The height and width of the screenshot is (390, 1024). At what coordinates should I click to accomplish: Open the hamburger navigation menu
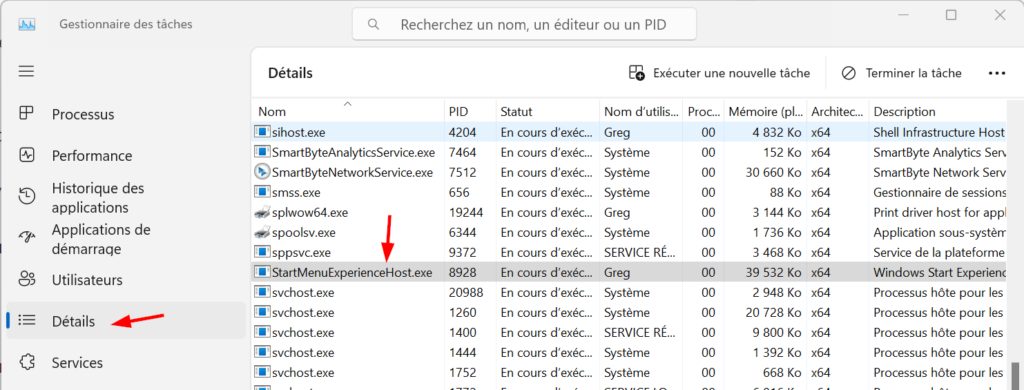tap(26, 71)
